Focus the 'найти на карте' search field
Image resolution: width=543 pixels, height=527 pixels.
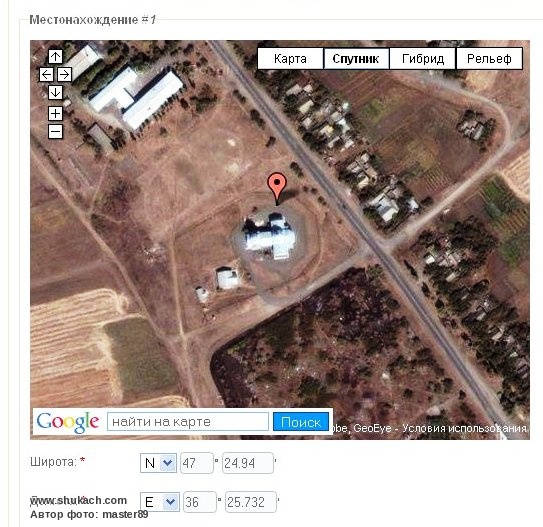point(188,422)
